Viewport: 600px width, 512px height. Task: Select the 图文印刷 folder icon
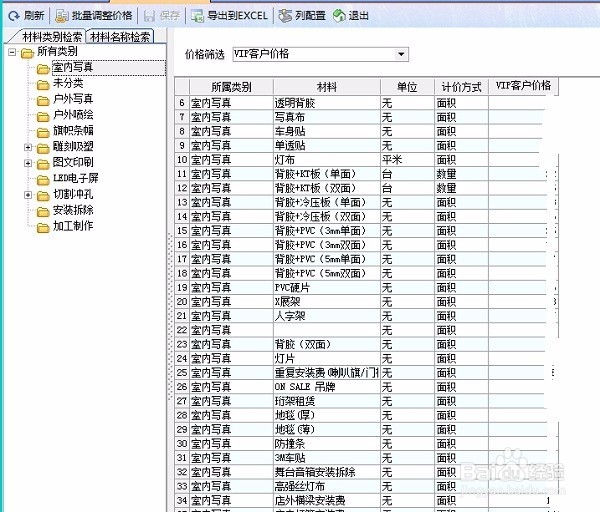43,164
